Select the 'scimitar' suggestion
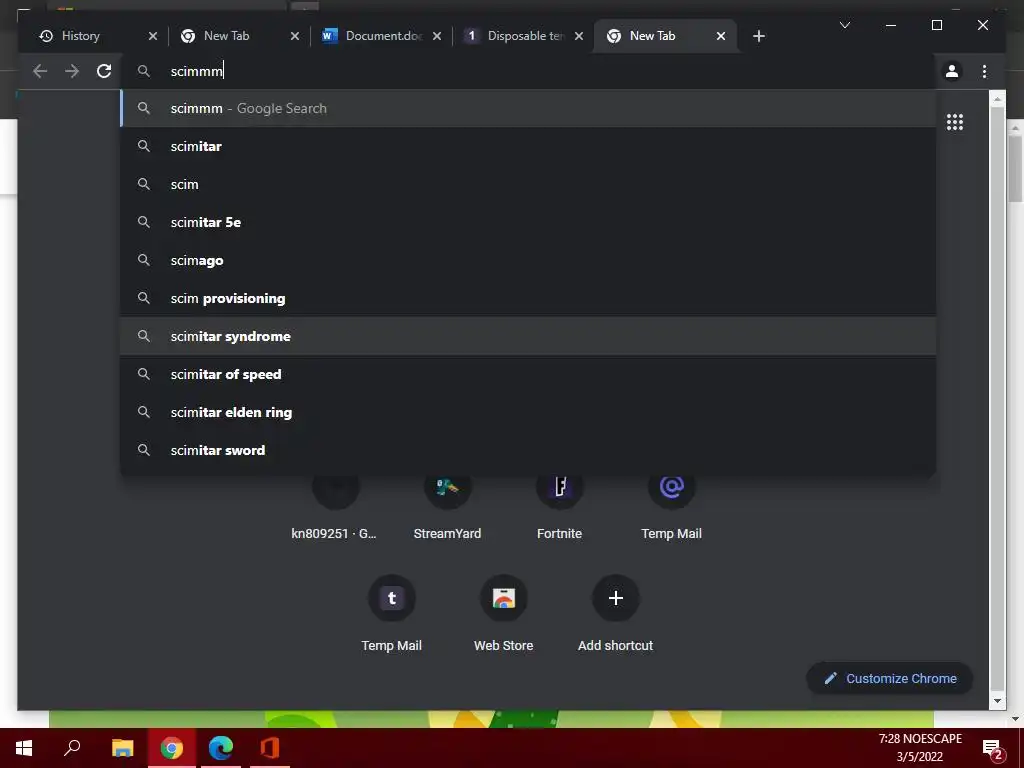The height and width of the screenshot is (768, 1024). click(528, 146)
